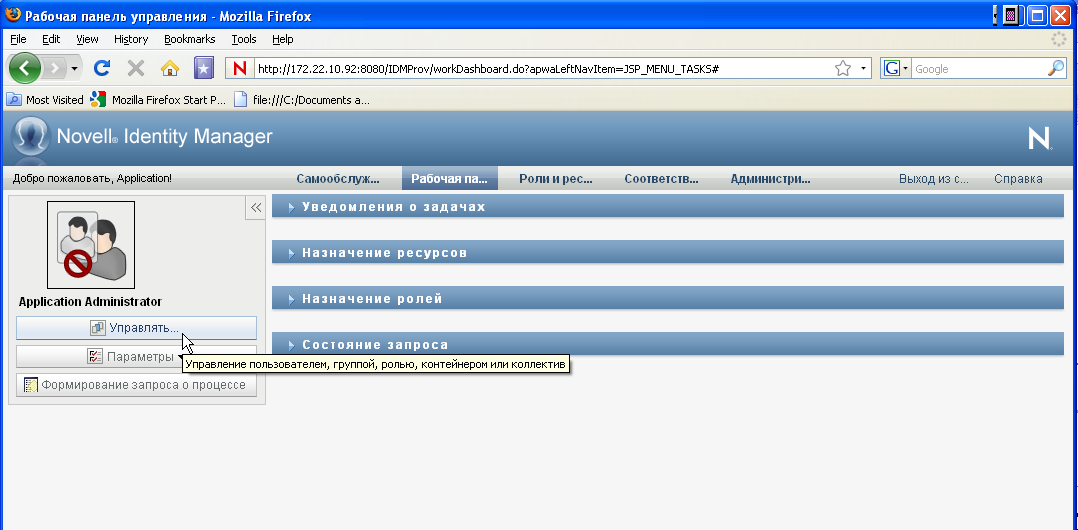Maximize the Firefox window
Screen dimensions: 1078x530
click(x=1038, y=15)
